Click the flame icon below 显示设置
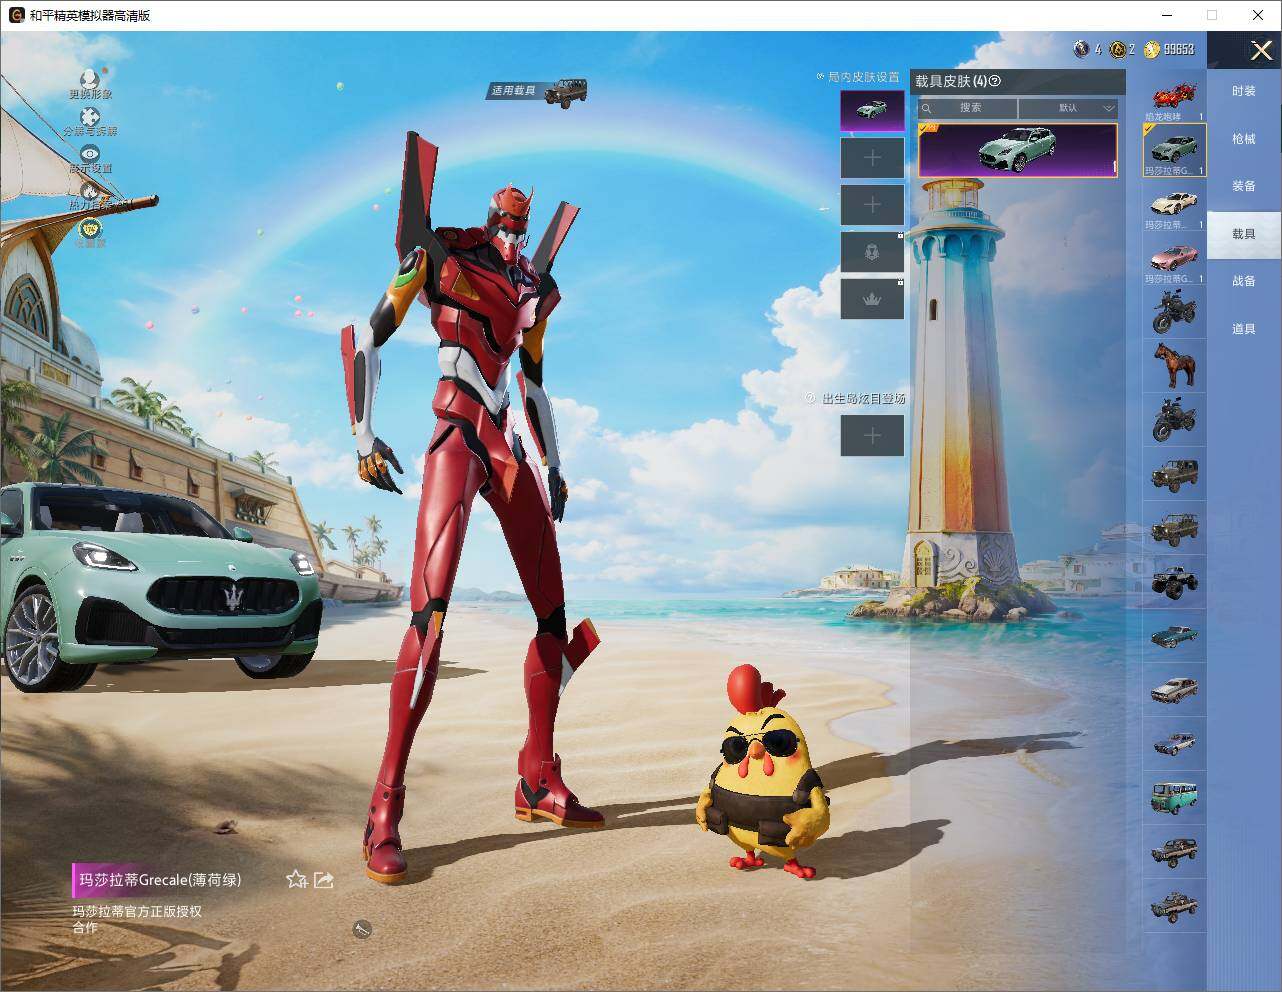The height and width of the screenshot is (992, 1282). click(90, 190)
